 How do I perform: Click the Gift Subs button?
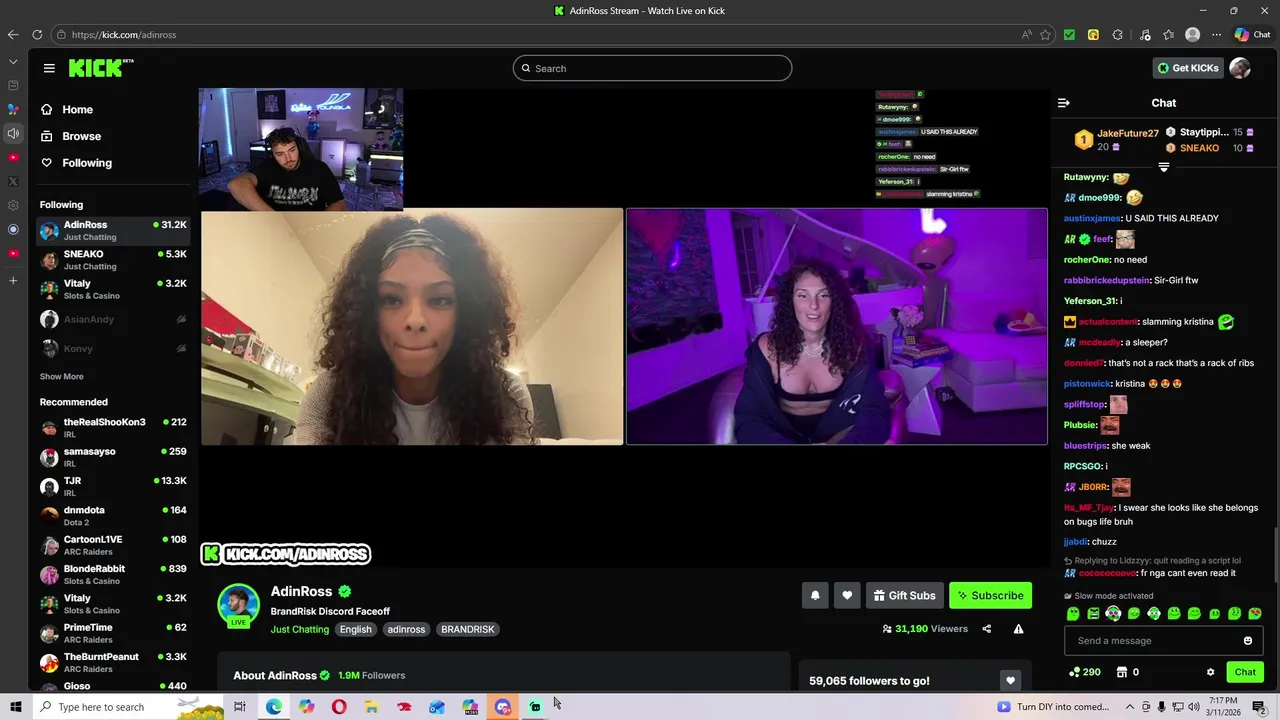[x=904, y=595]
